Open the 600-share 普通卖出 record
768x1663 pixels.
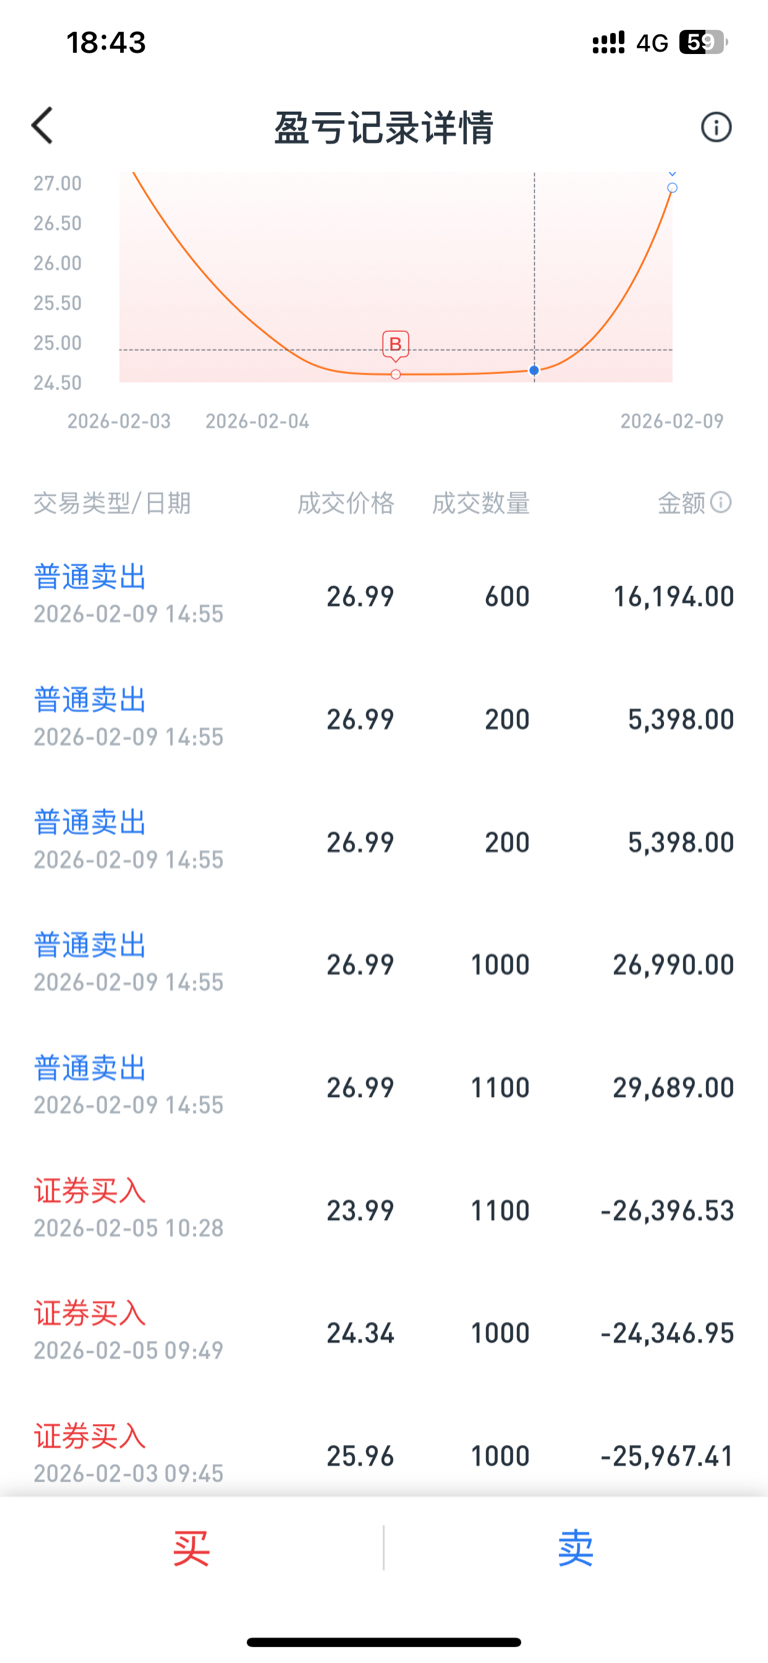coord(384,595)
